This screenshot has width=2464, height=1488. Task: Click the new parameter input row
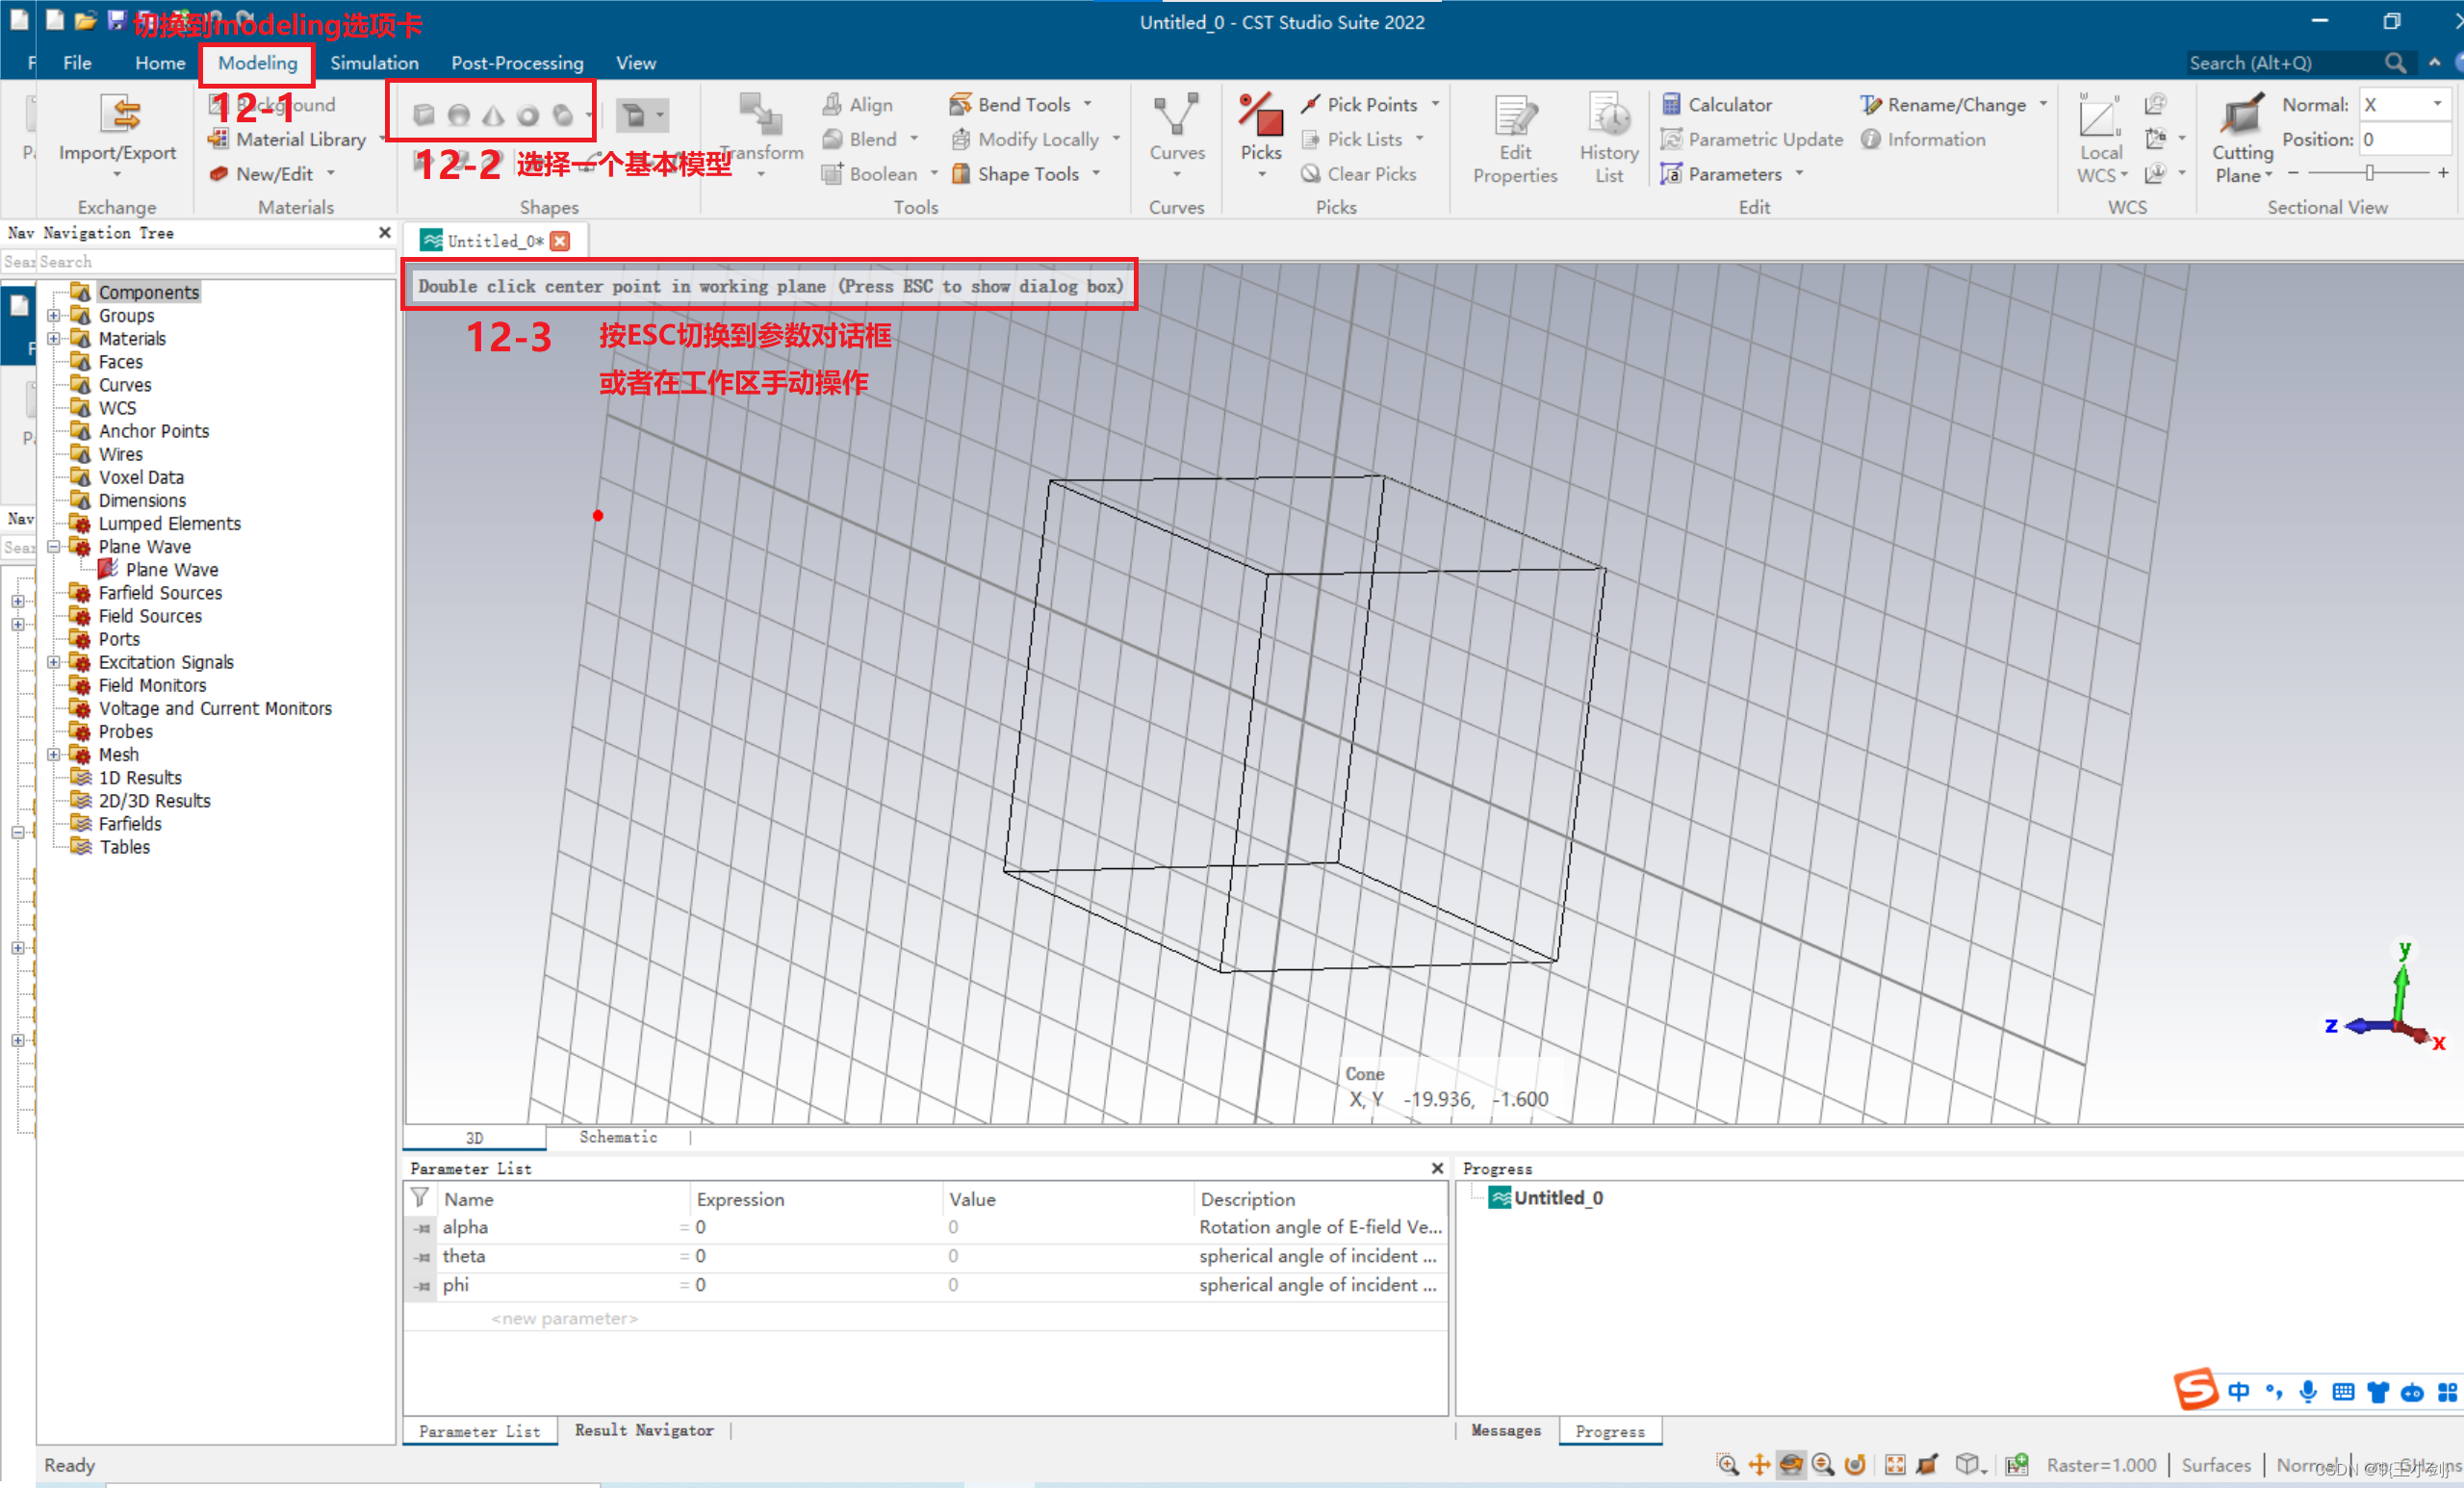(x=563, y=1318)
